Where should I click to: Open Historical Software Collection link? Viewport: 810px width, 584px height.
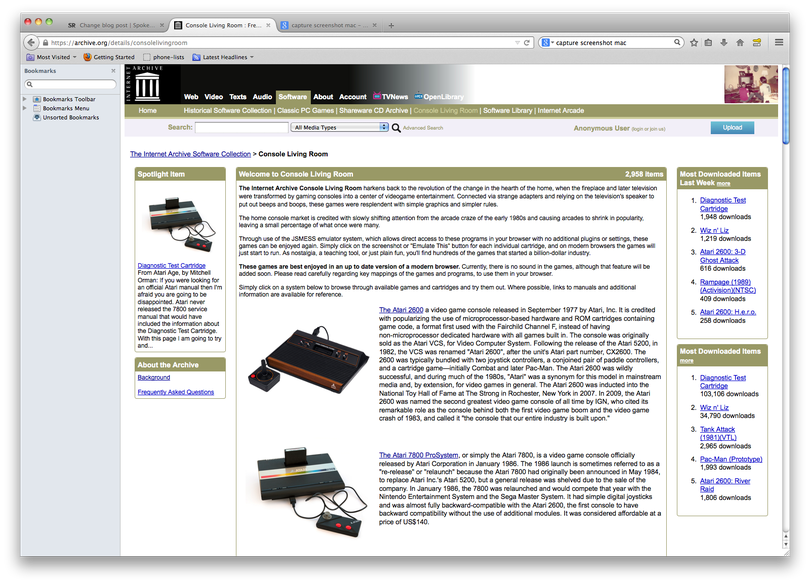227,111
